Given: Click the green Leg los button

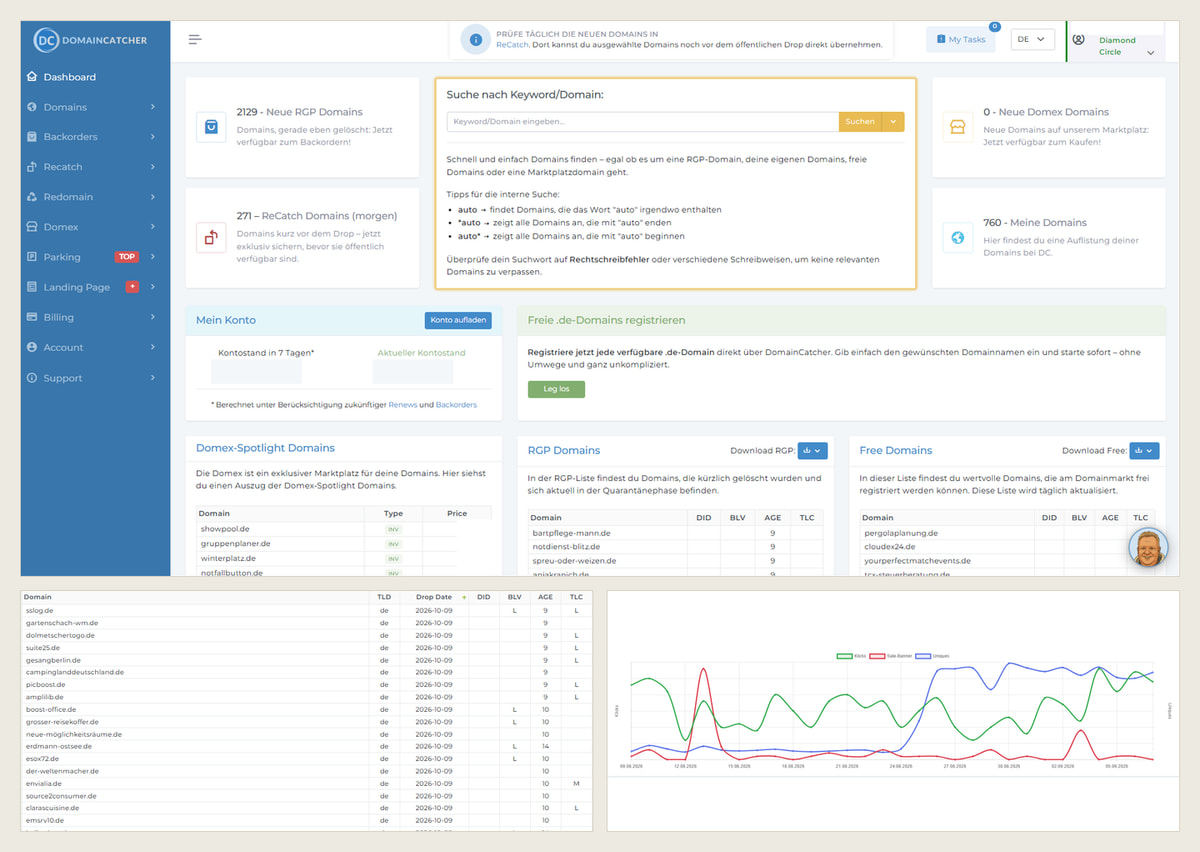Looking at the screenshot, I should coord(556,389).
